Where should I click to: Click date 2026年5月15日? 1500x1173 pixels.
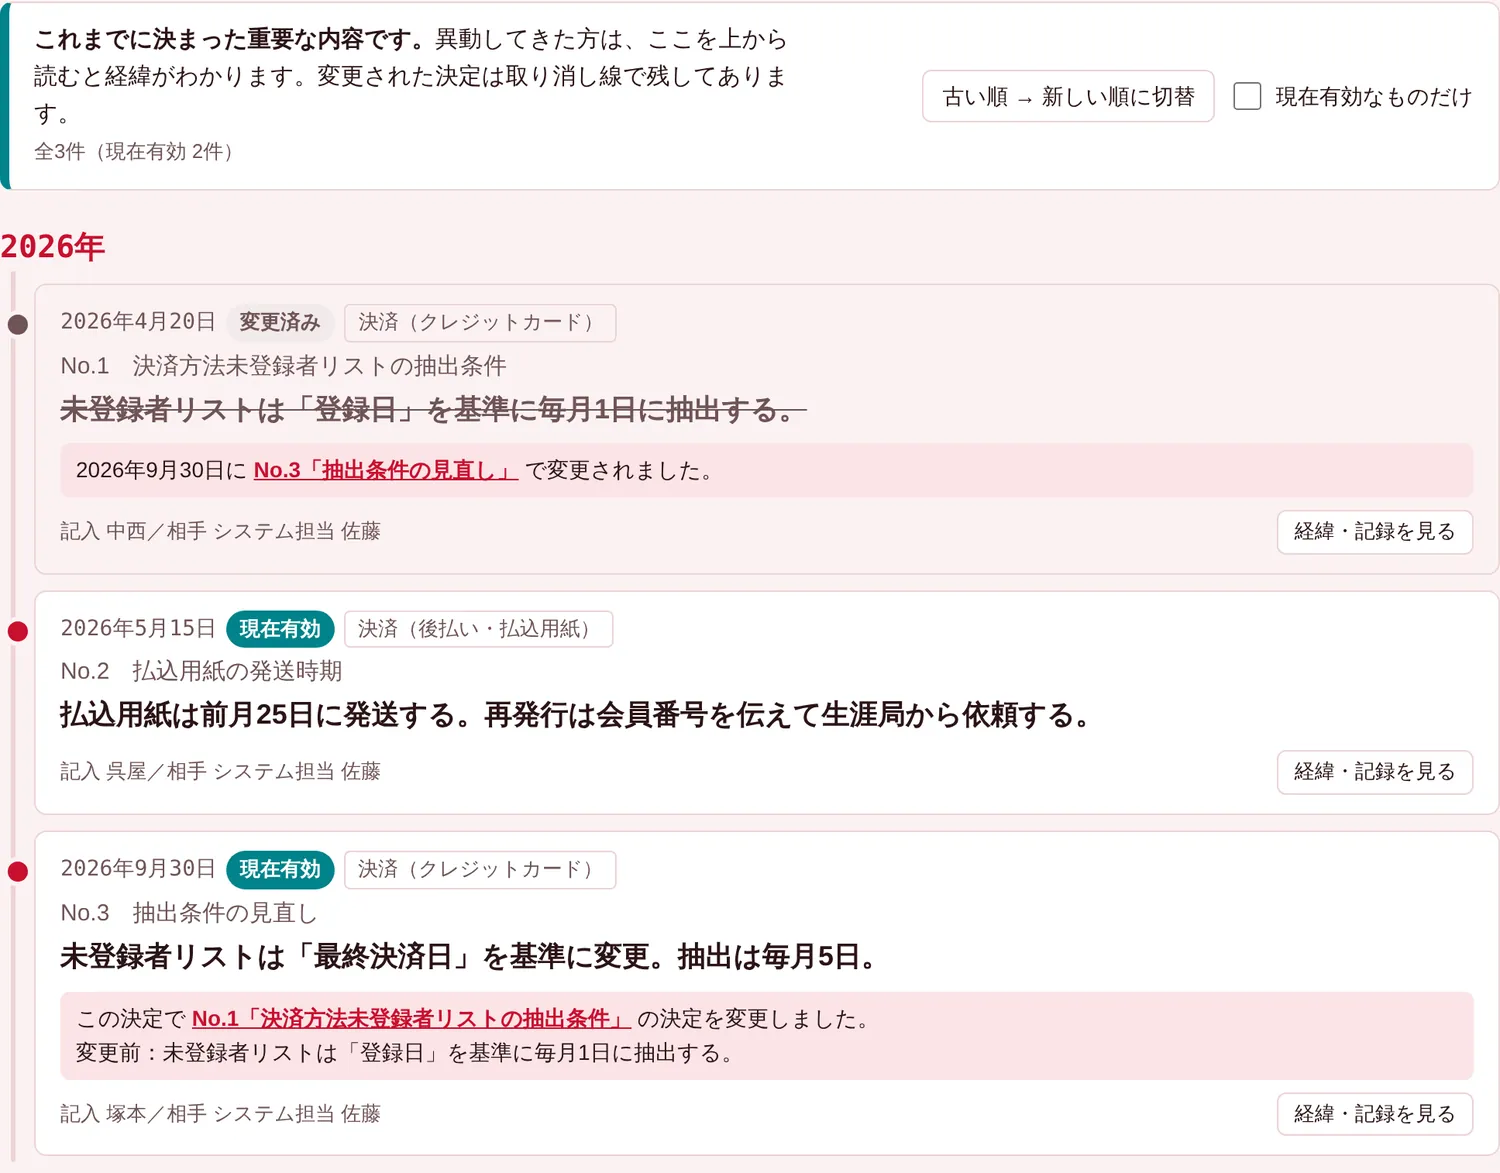[x=138, y=628]
